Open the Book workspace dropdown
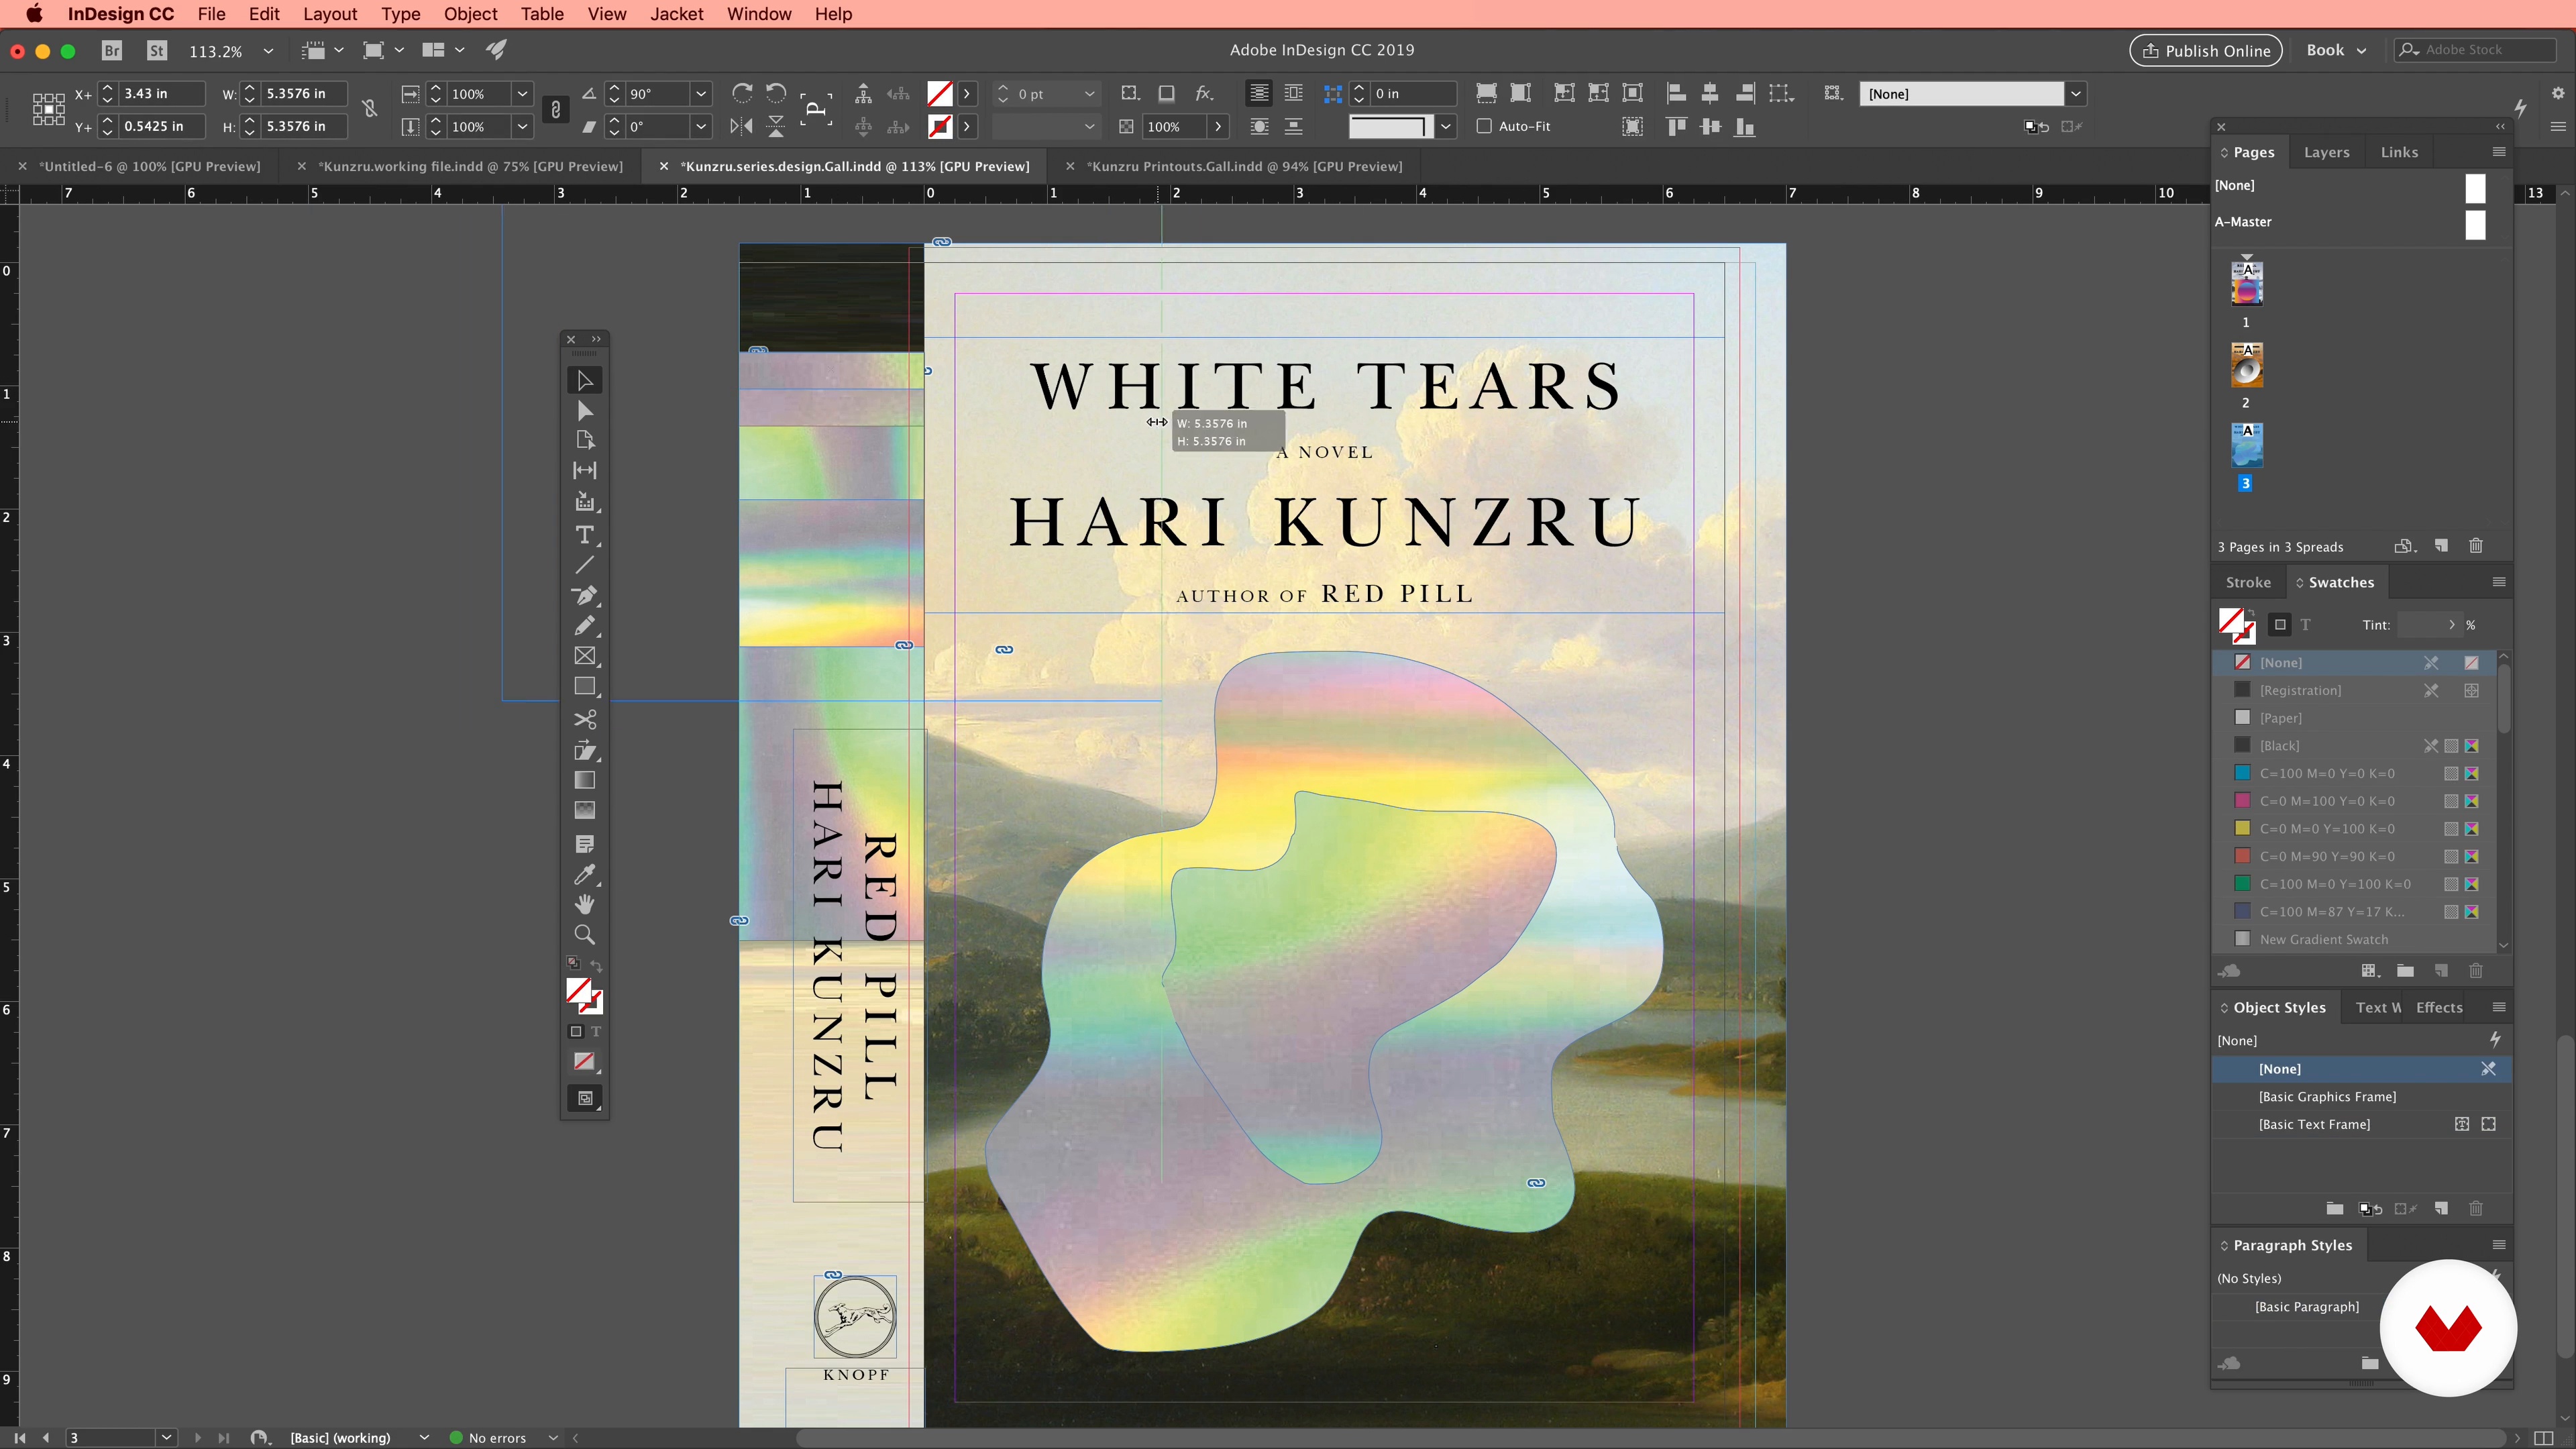Viewport: 2576px width, 1449px height. [2336, 50]
